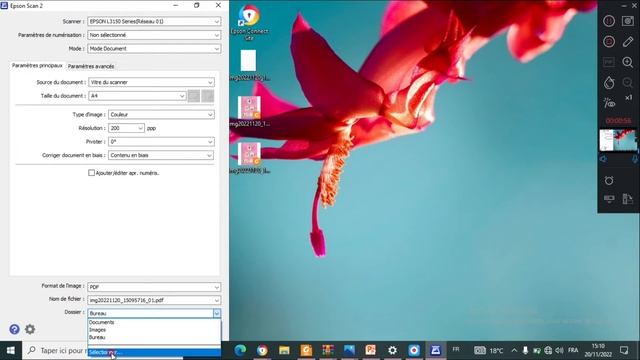Open the Format de l'image PDF dropdown
The width and height of the screenshot is (640, 360).
154,287
